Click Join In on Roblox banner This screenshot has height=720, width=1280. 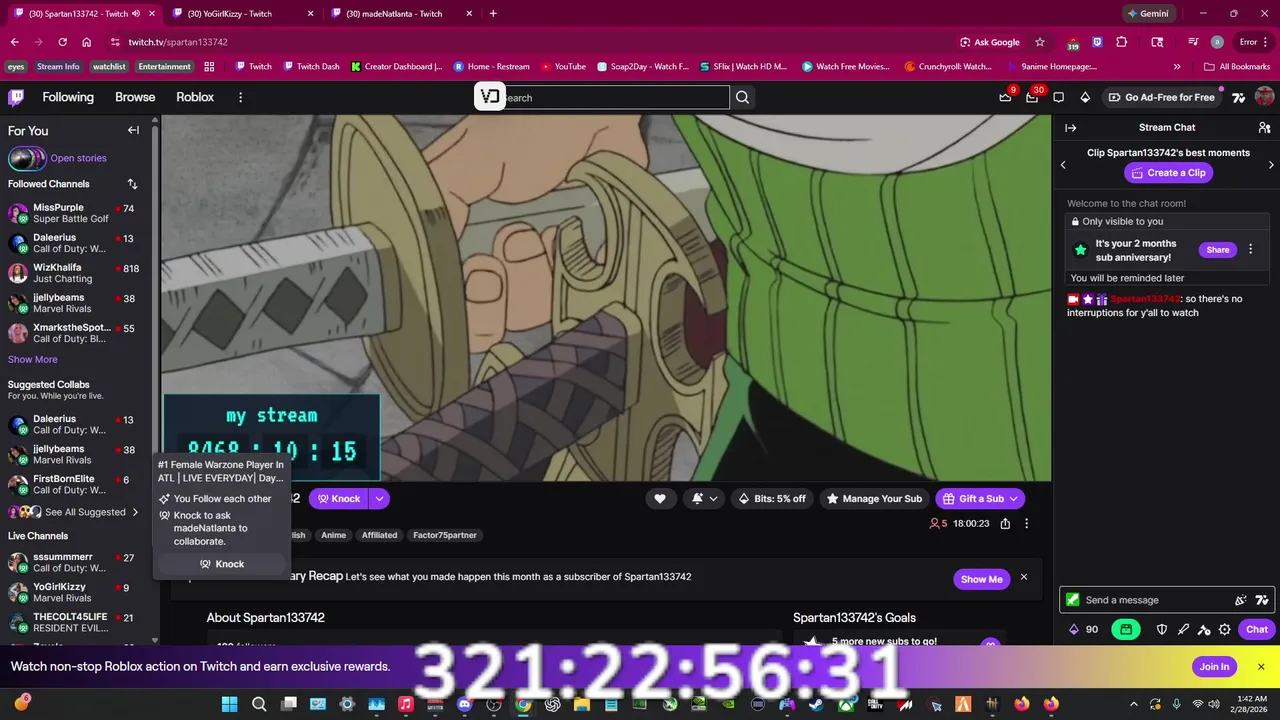1214,667
